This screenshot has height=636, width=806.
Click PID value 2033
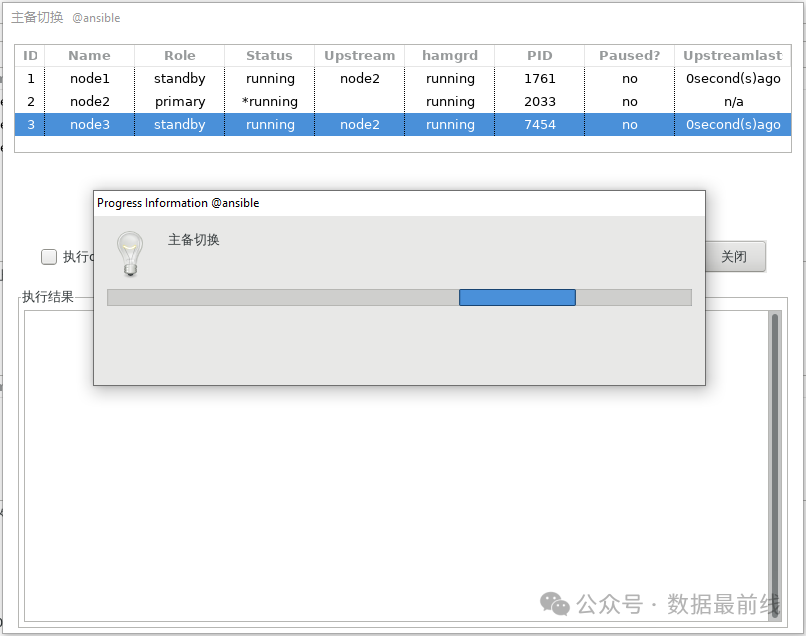[539, 101]
